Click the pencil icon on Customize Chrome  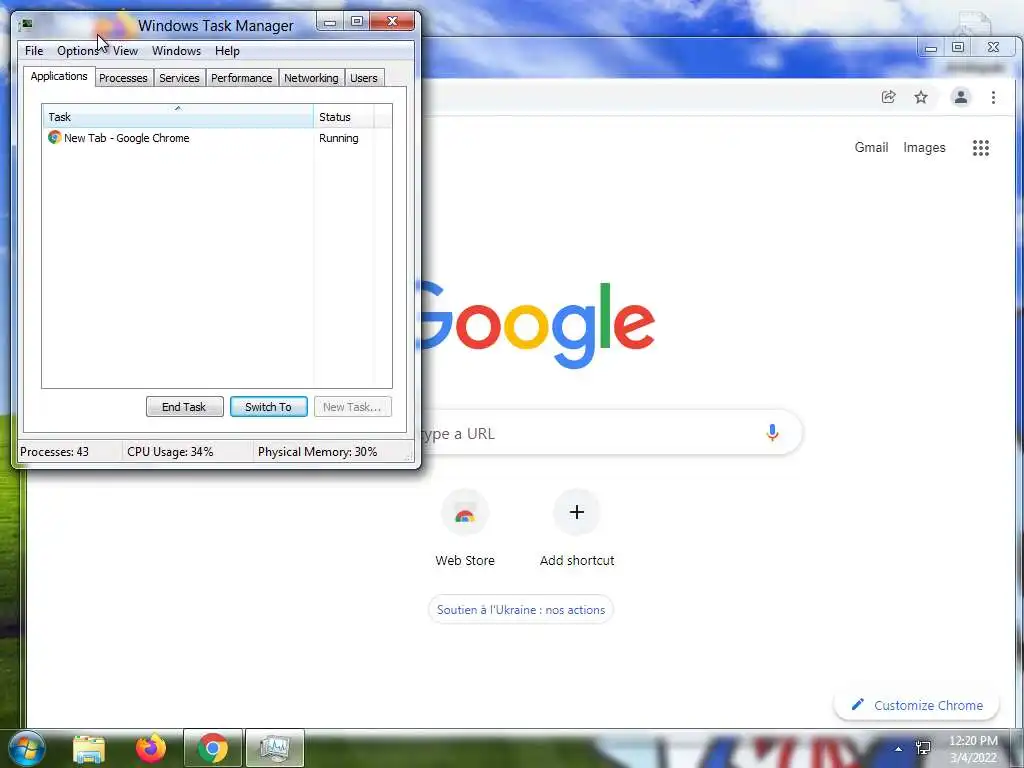(x=857, y=705)
